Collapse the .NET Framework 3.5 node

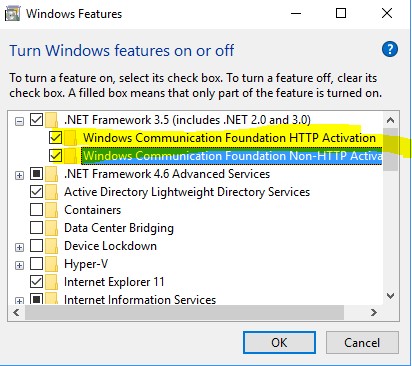[x=20, y=121]
